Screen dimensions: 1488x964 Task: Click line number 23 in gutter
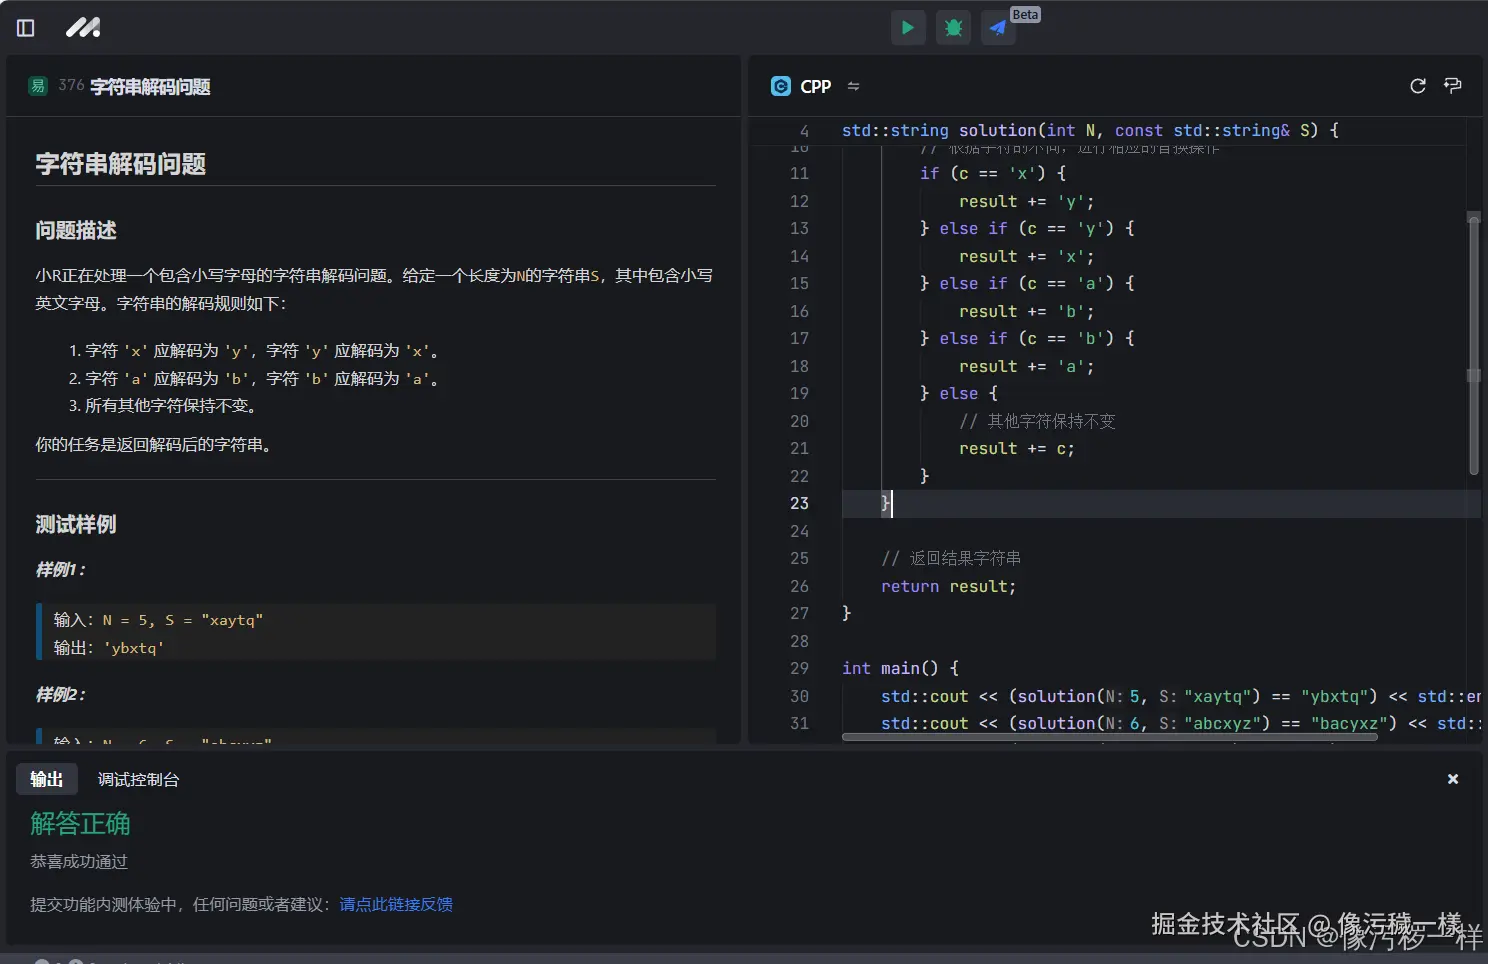(x=799, y=503)
